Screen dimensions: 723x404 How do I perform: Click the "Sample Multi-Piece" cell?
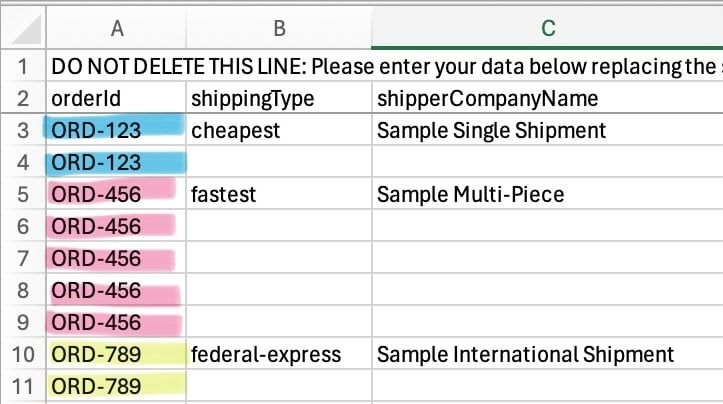coord(546,194)
